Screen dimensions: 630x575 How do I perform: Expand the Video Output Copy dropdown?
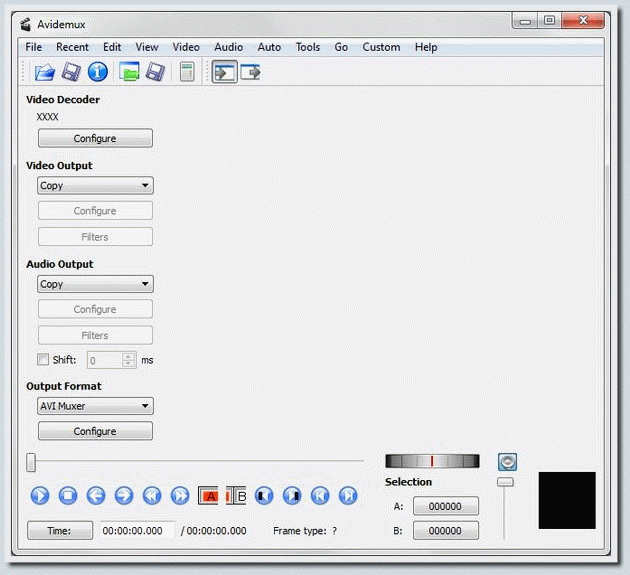point(95,186)
